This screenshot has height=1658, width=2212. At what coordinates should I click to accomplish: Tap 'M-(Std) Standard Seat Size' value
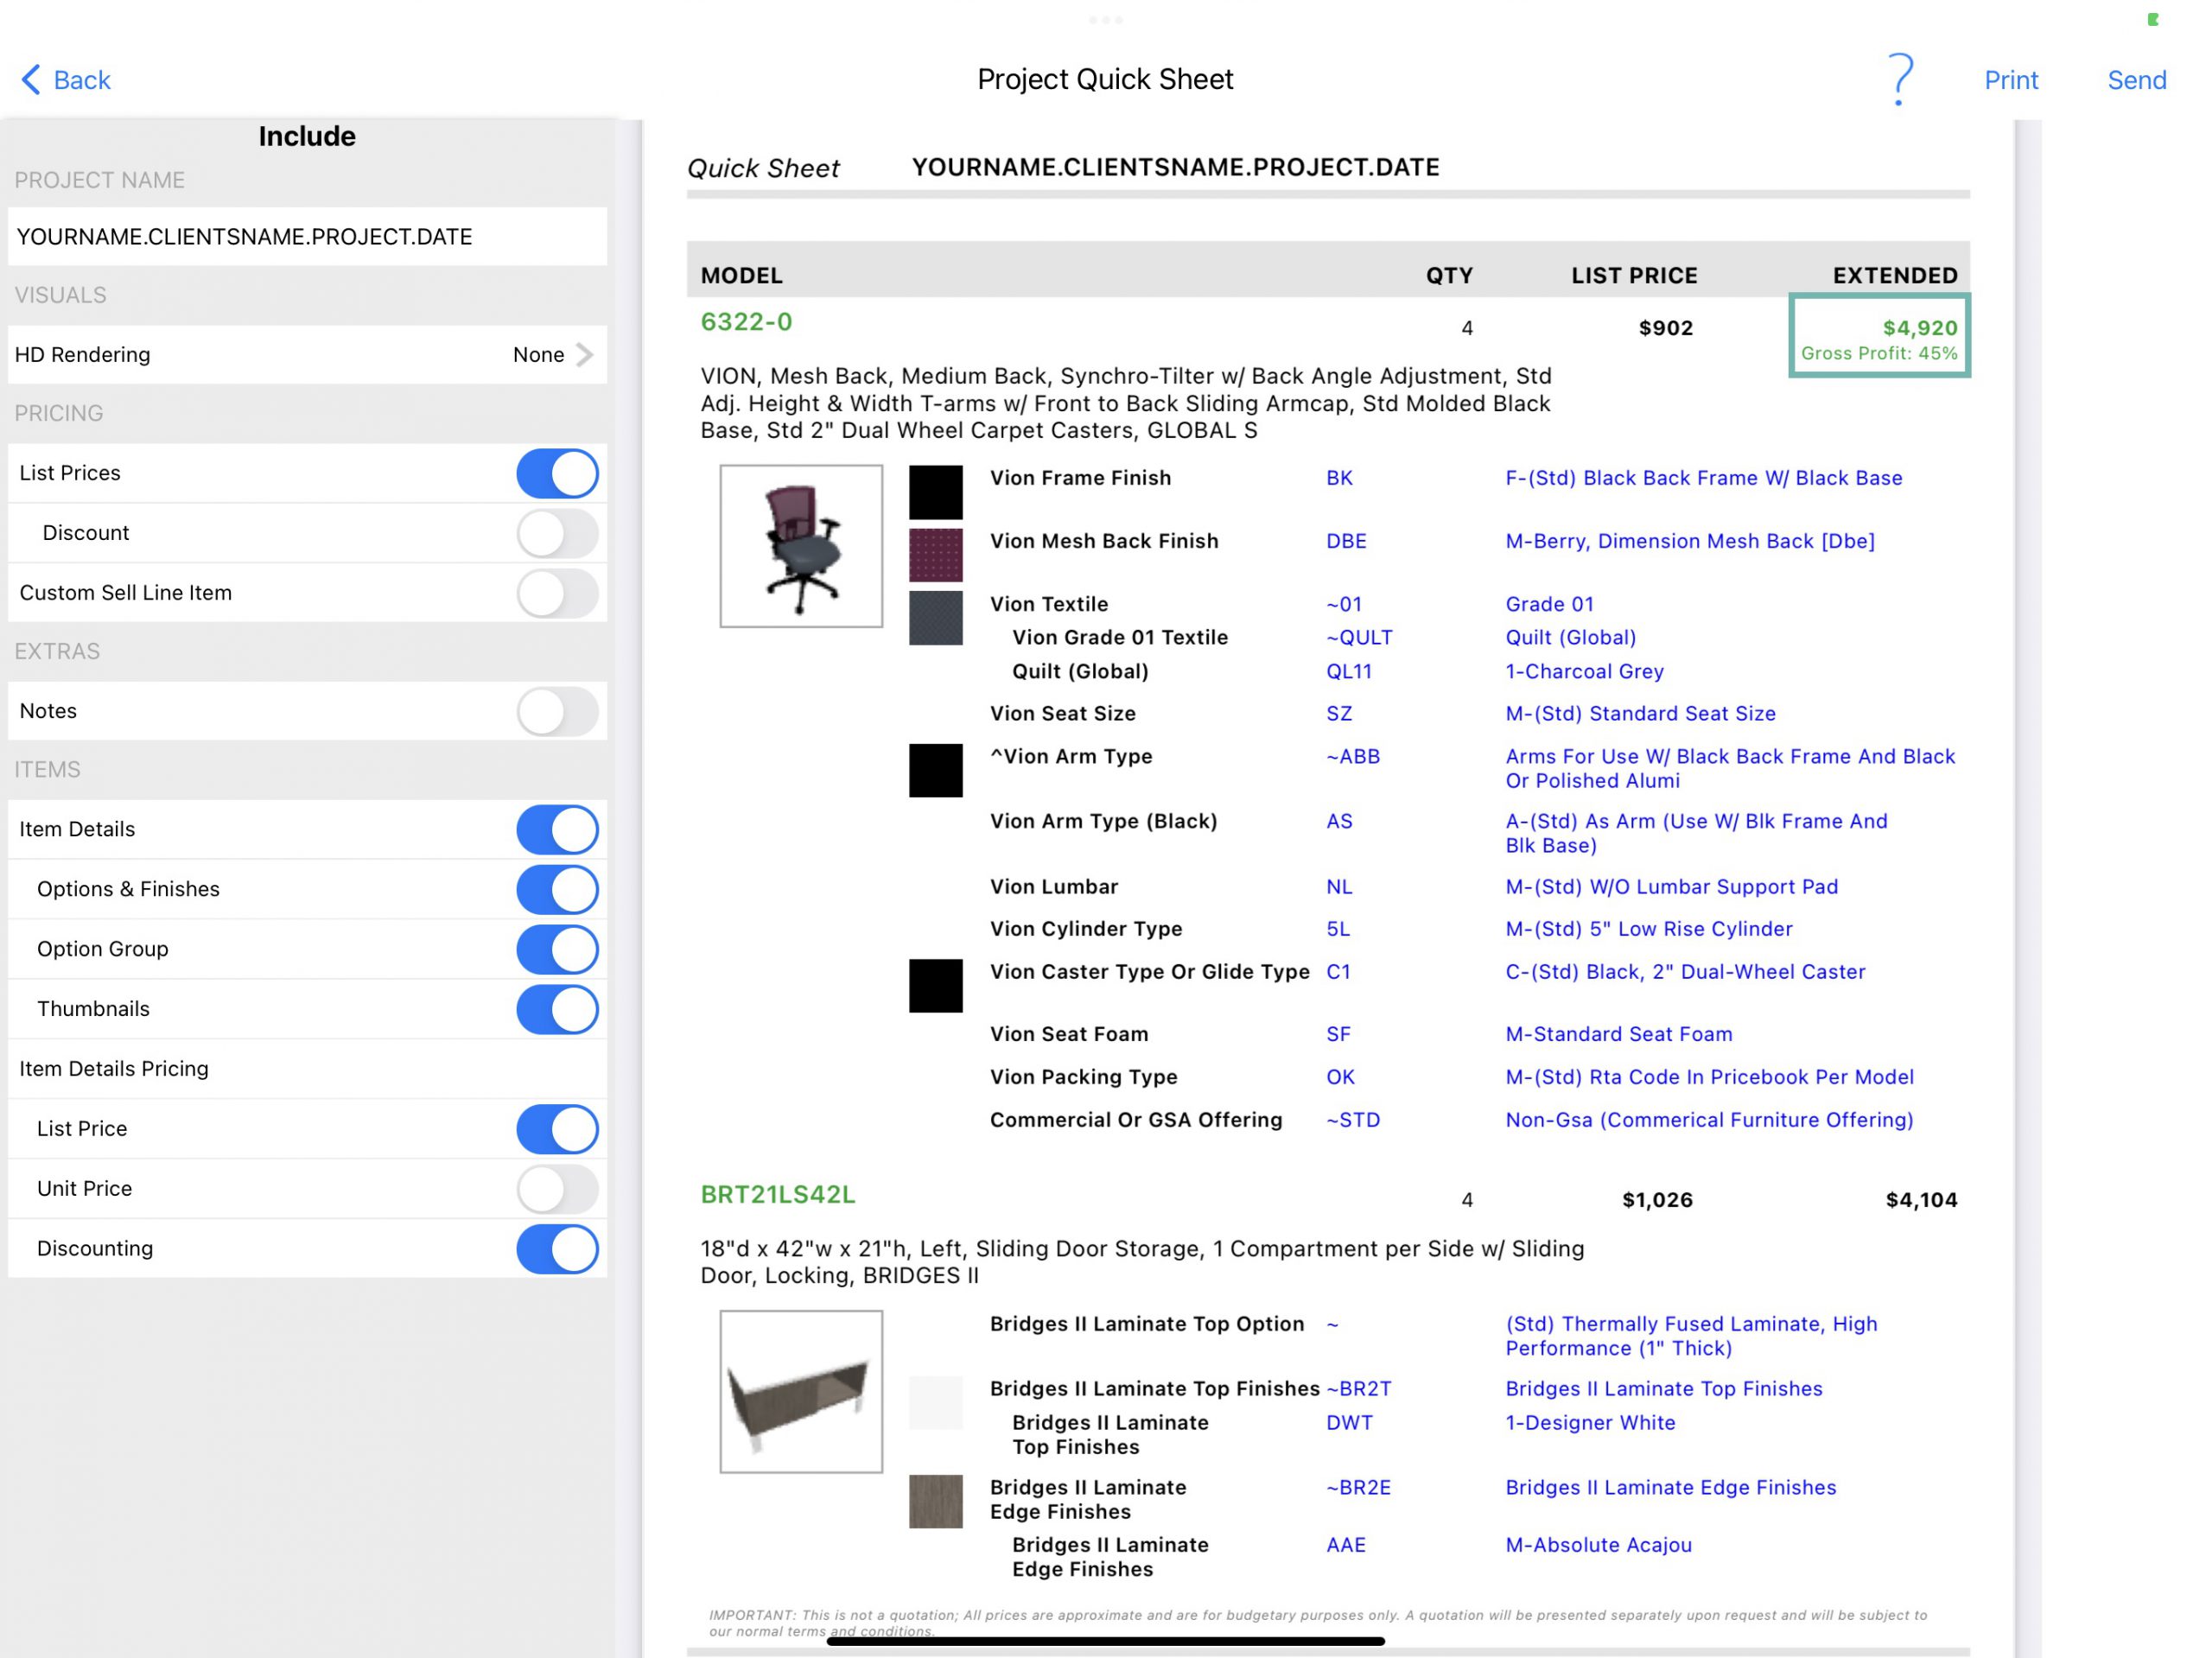click(1640, 714)
